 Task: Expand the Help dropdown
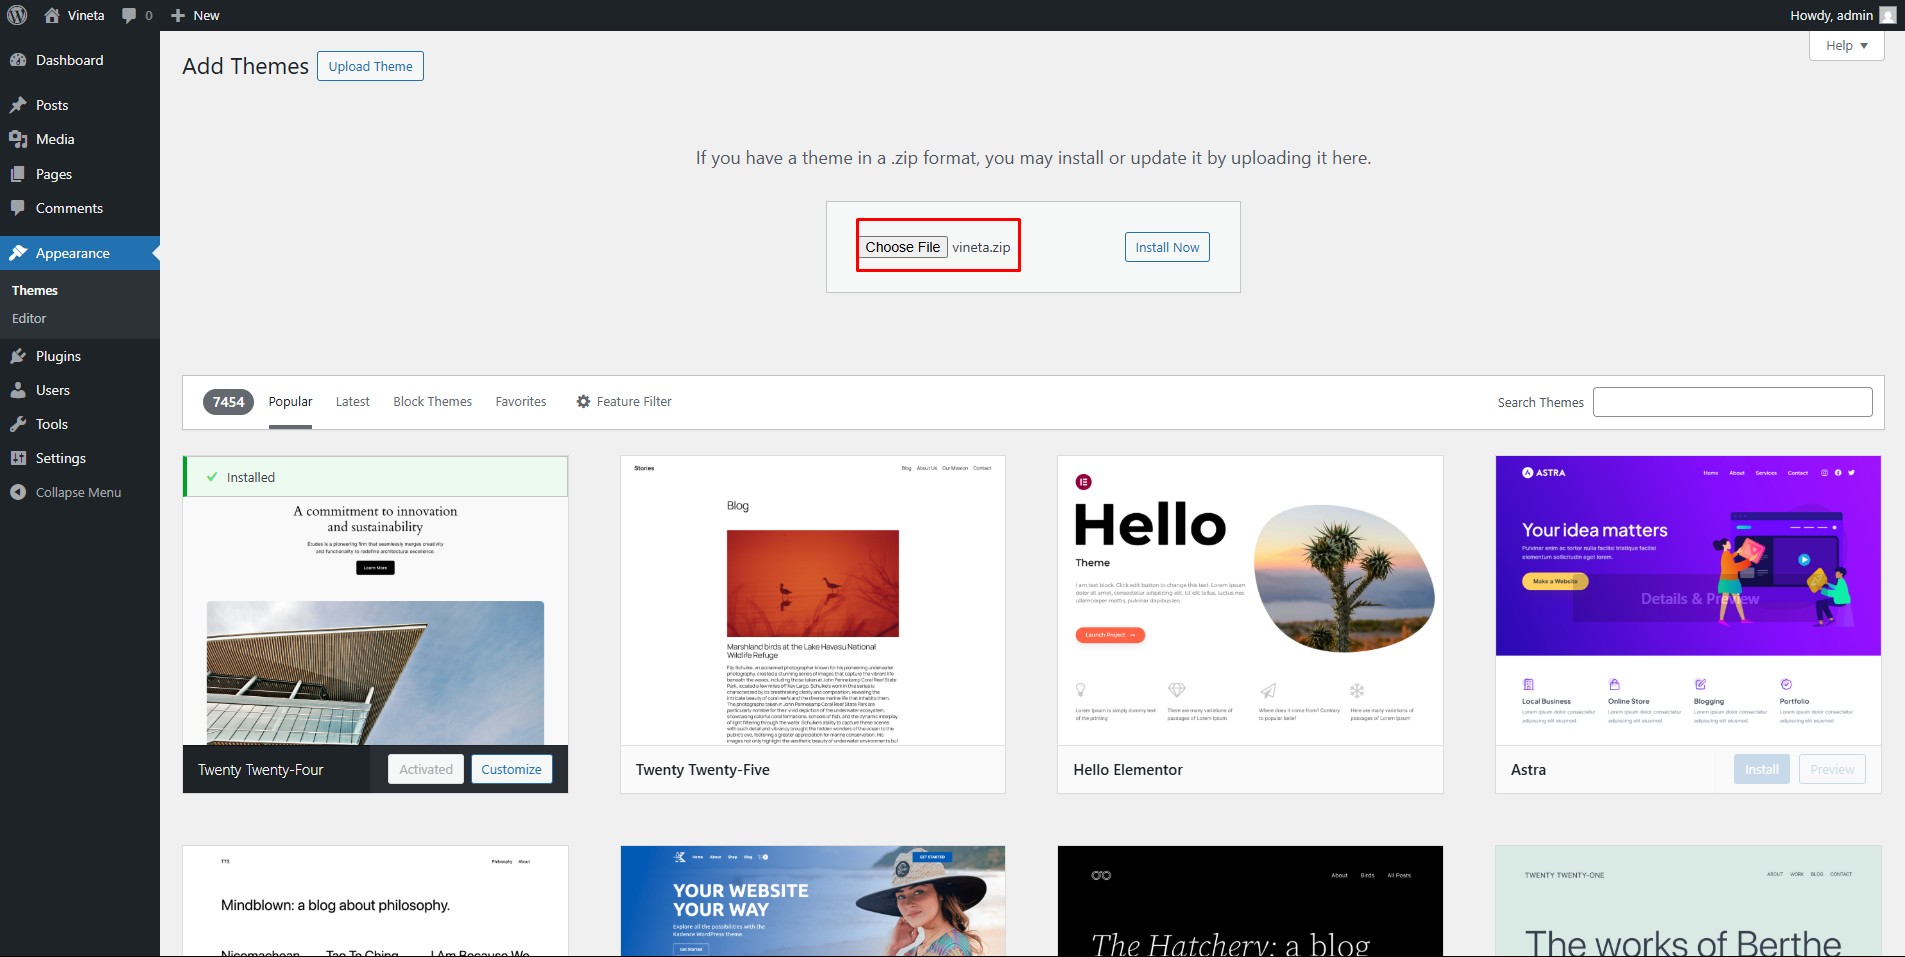(x=1846, y=45)
